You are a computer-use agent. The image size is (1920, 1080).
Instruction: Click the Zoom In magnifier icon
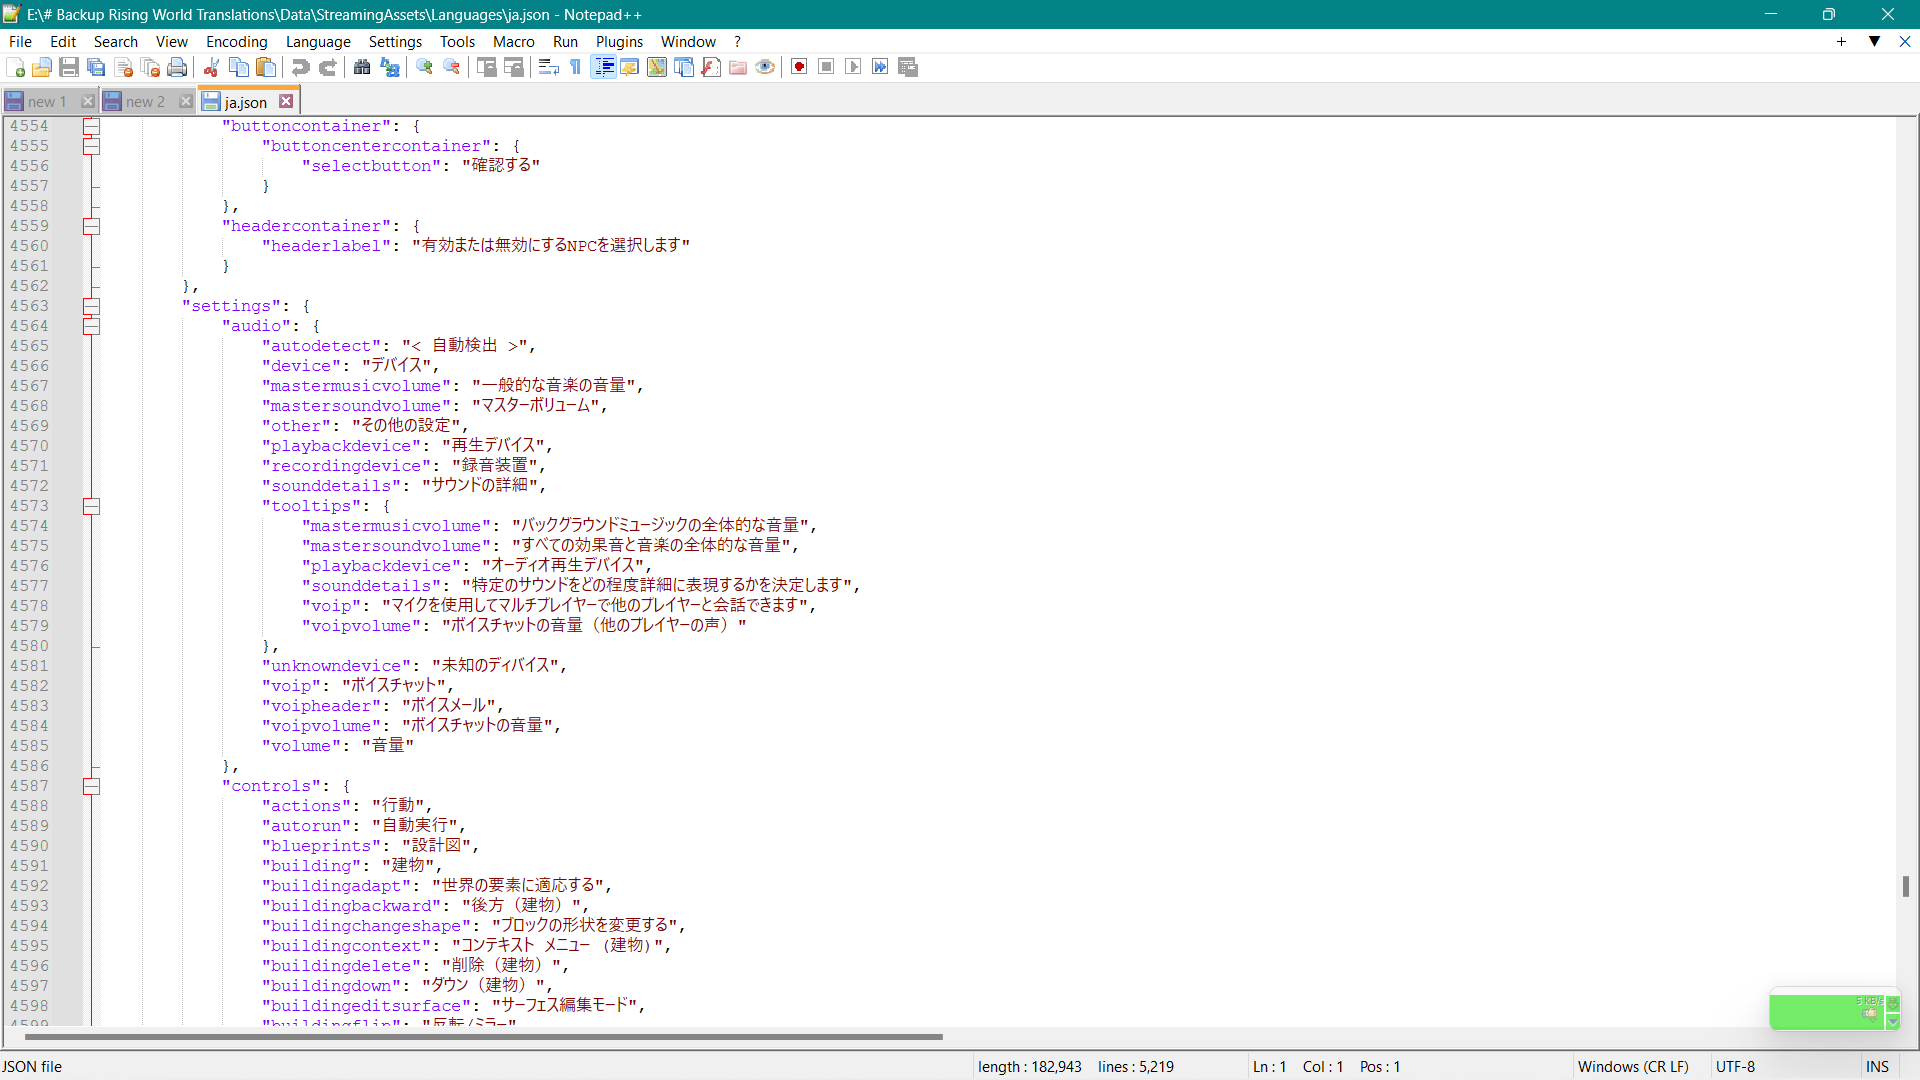click(424, 67)
